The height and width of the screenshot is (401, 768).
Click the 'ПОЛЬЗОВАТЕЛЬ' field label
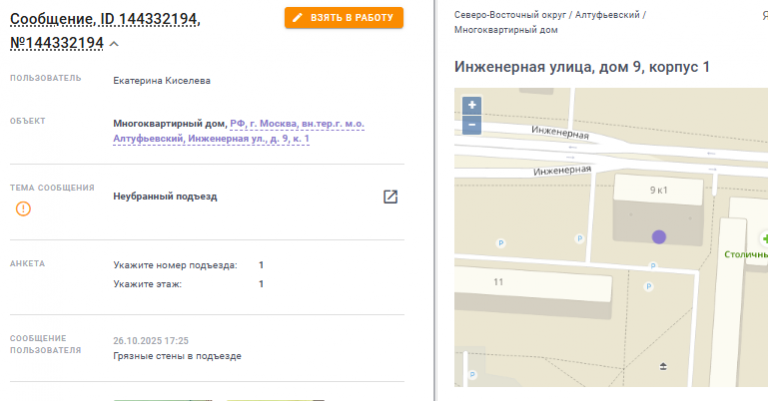[46, 78]
